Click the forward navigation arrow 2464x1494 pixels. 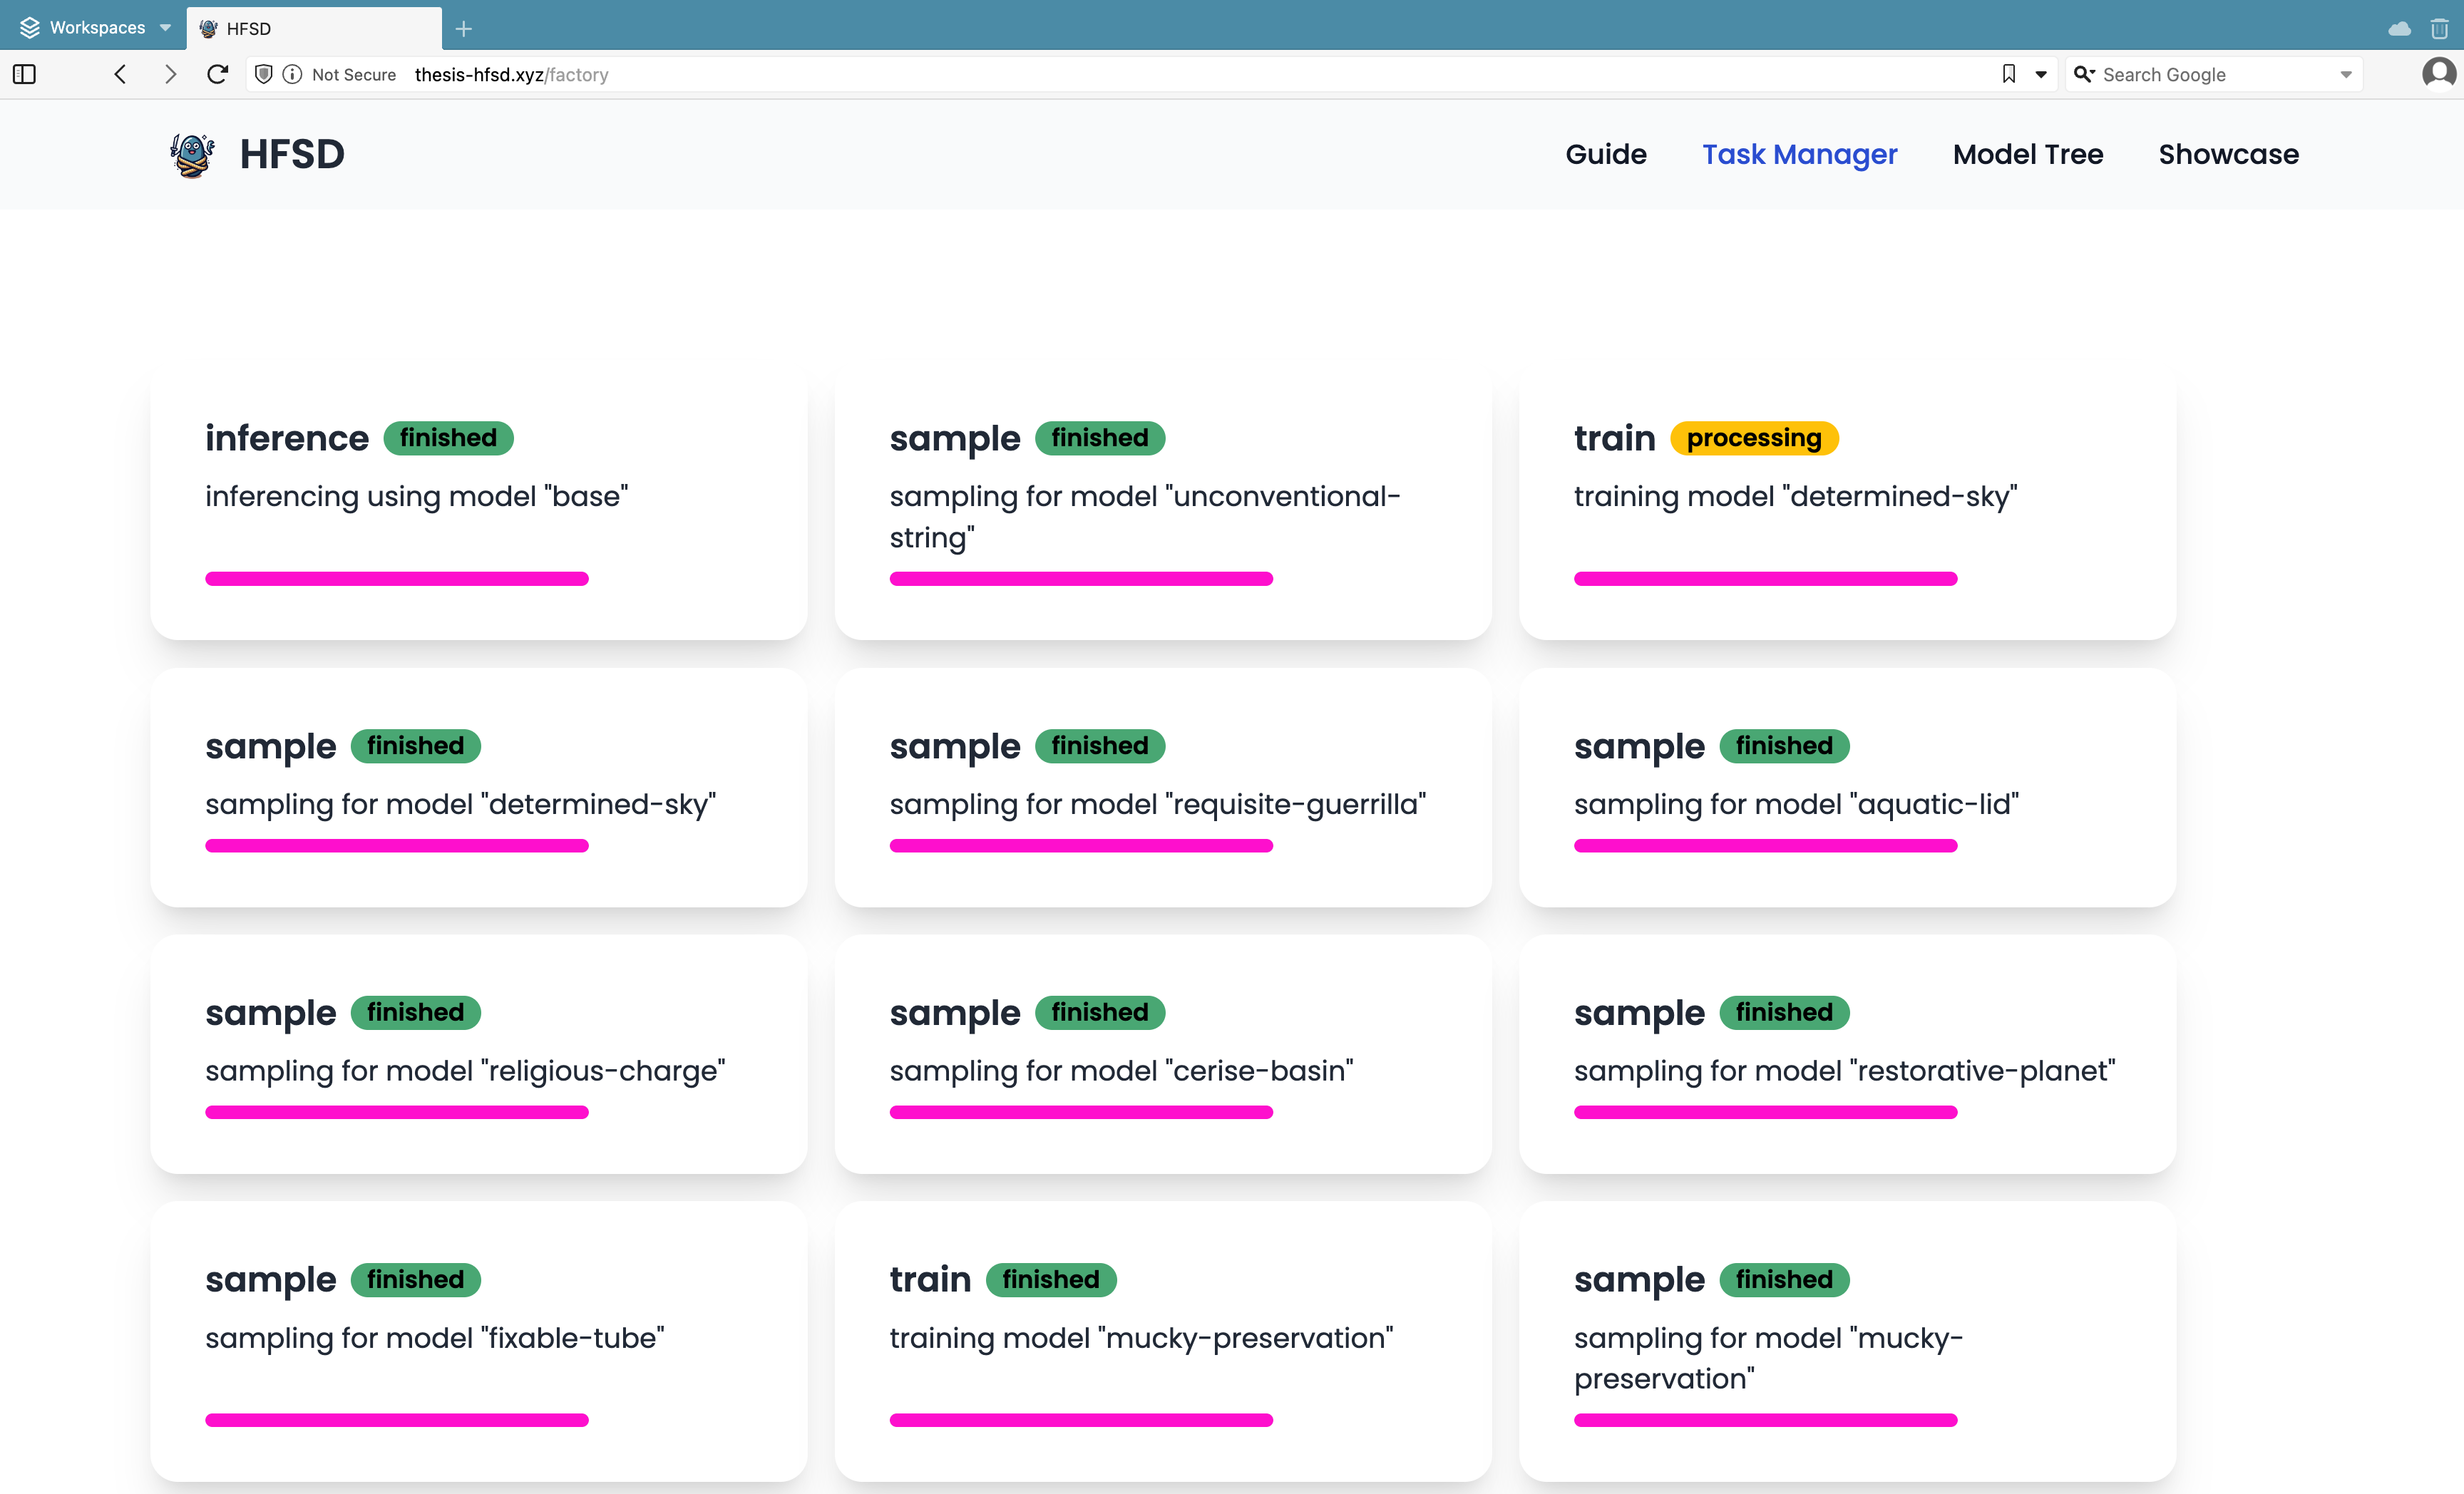[170, 74]
